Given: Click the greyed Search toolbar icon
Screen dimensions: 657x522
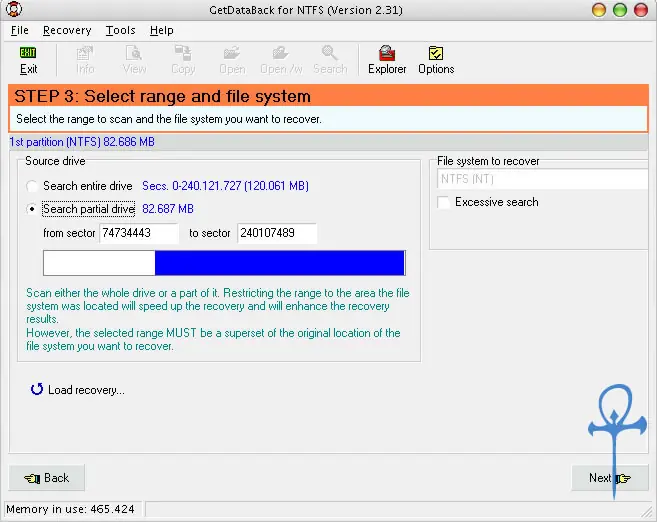Looking at the screenshot, I should pos(330,61).
